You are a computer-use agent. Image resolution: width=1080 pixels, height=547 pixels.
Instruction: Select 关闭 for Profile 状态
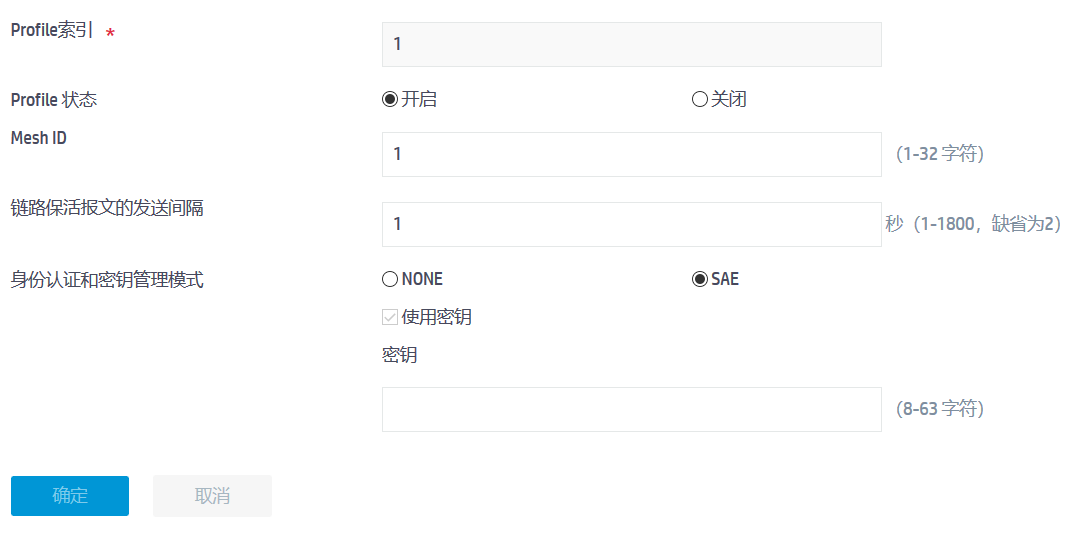click(700, 99)
